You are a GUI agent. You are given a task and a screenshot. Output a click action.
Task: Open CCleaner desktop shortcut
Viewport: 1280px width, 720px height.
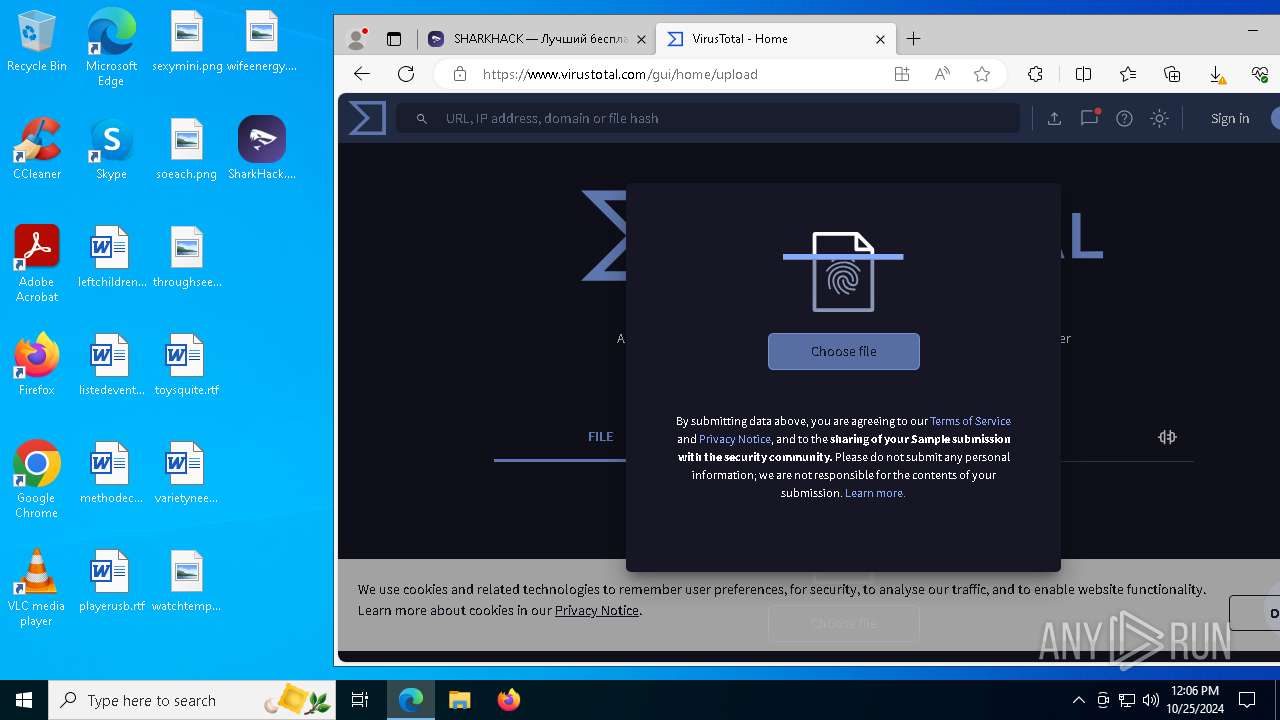pyautogui.click(x=36, y=149)
